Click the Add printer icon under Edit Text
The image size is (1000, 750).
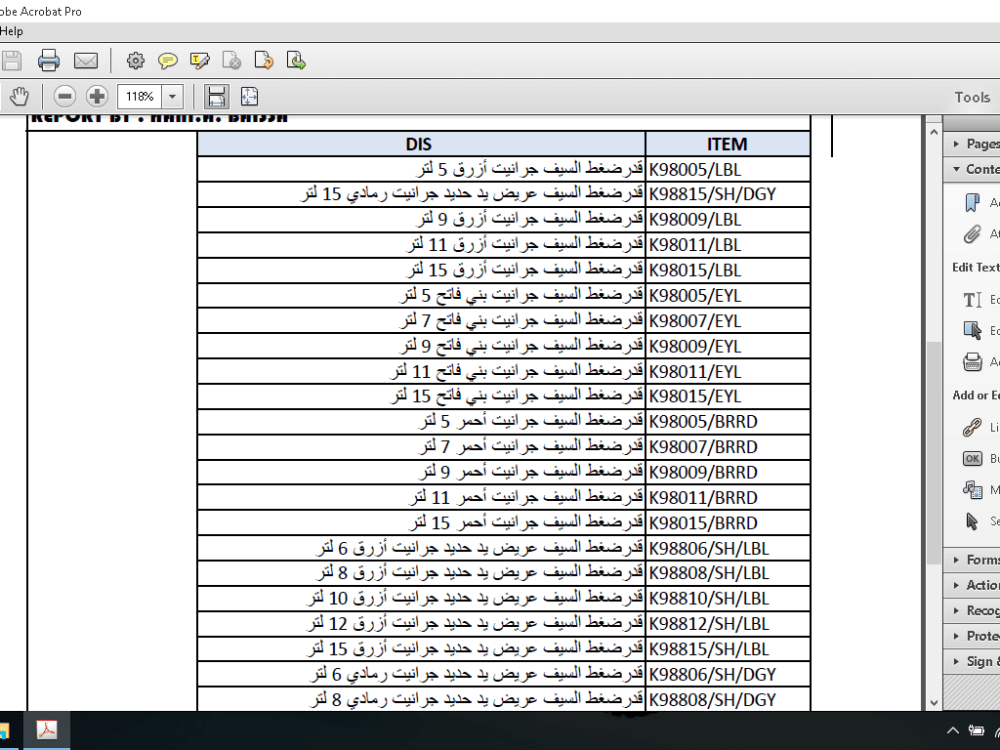972,362
